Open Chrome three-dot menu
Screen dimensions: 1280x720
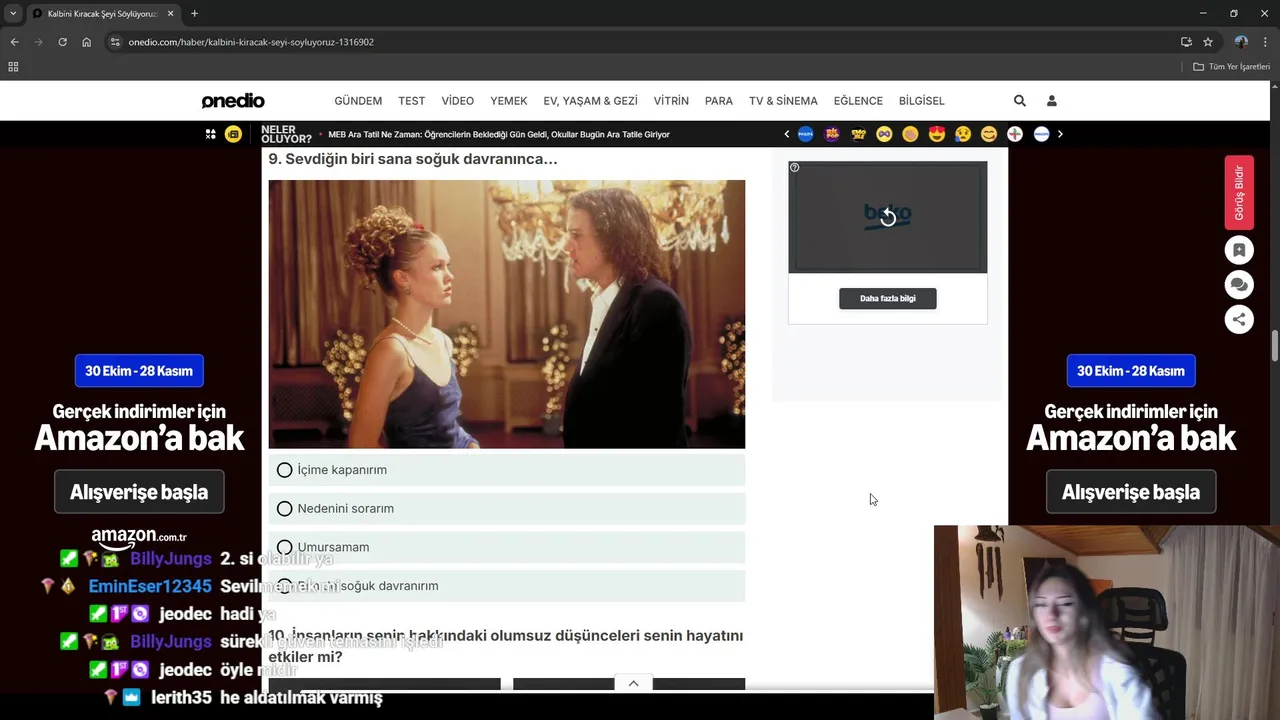click(1265, 42)
